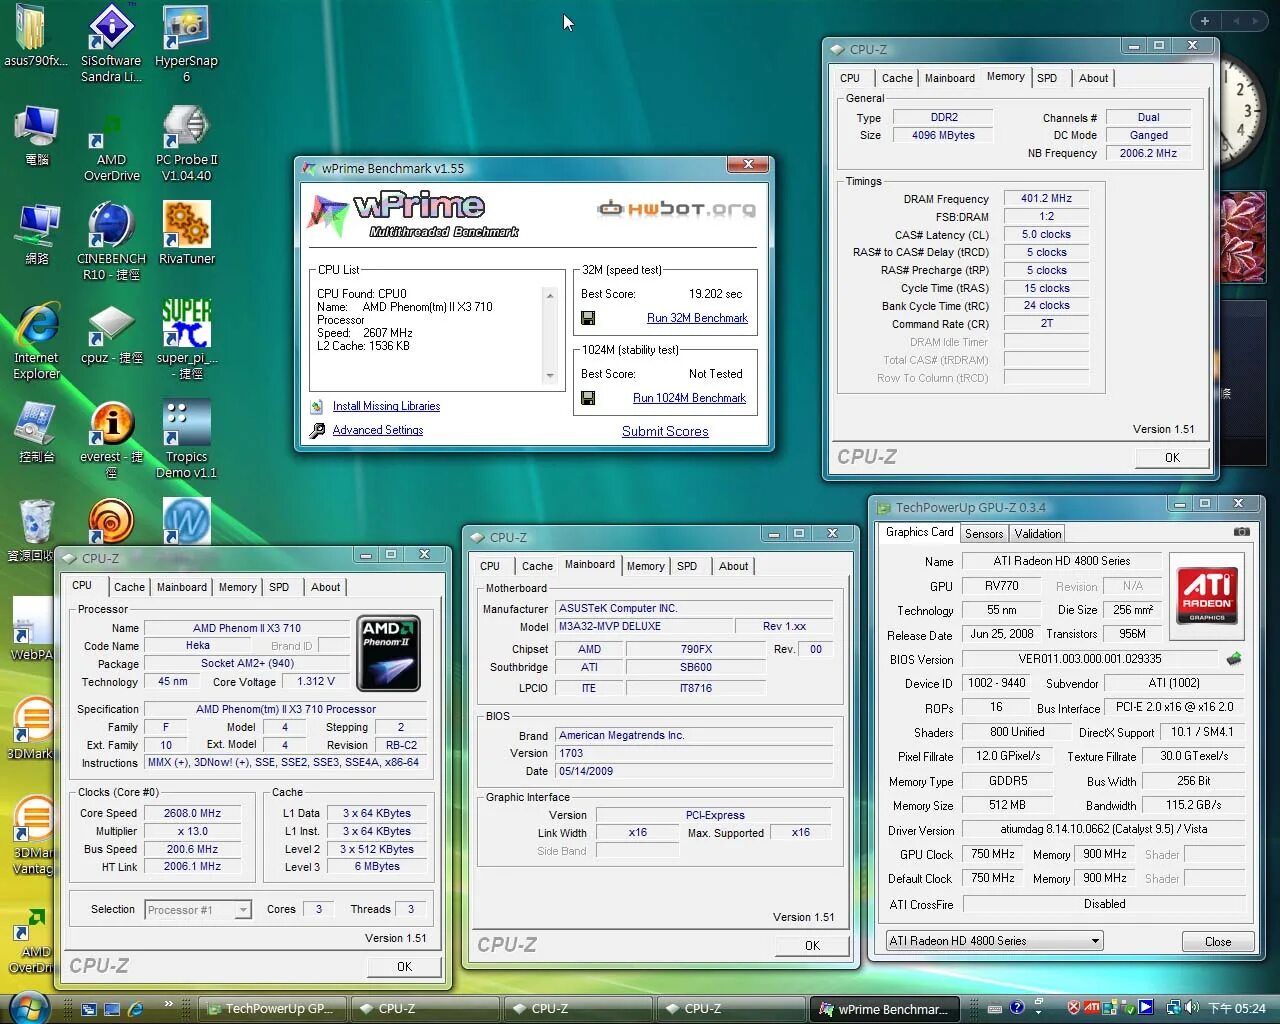Click Code Name Heka field
This screenshot has width=1280, height=1024.
coord(198,645)
